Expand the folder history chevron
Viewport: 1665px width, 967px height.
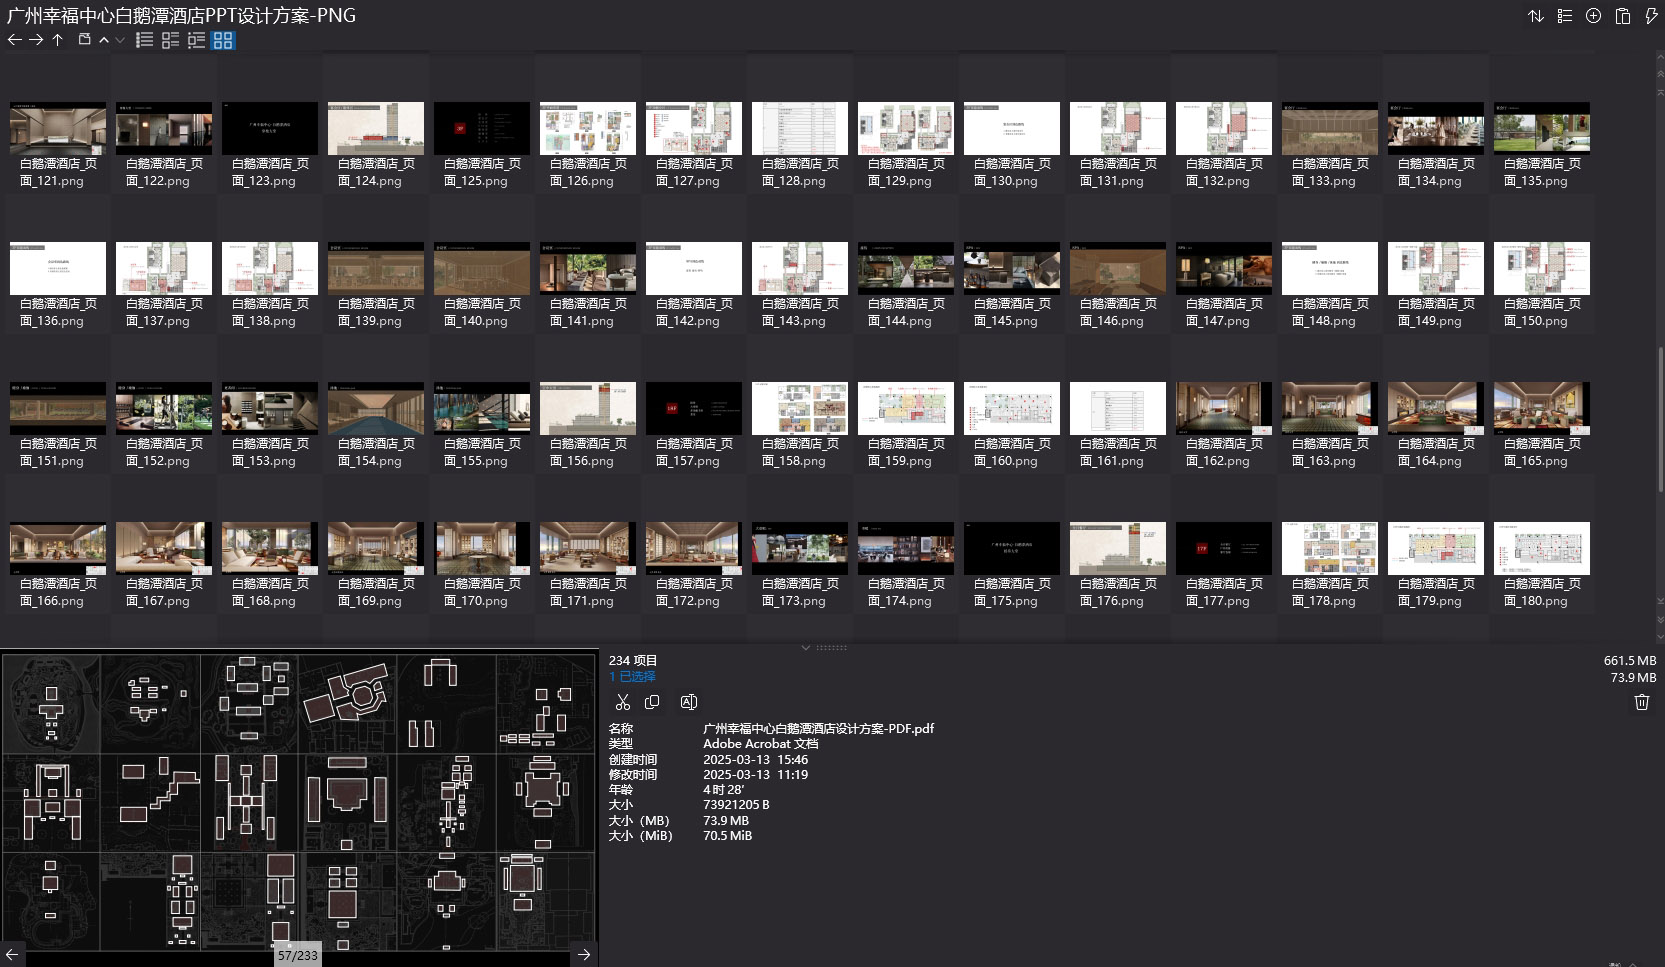click(120, 40)
